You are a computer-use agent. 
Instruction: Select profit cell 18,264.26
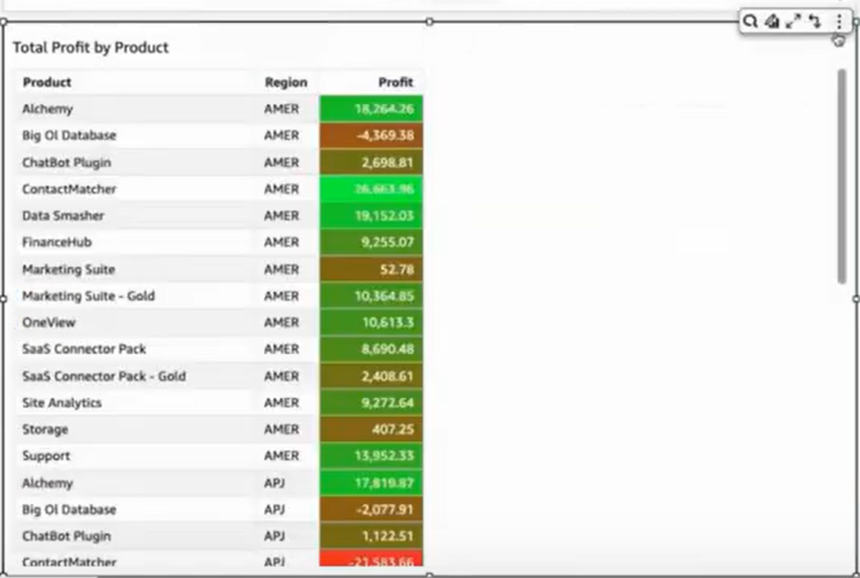[371, 109]
